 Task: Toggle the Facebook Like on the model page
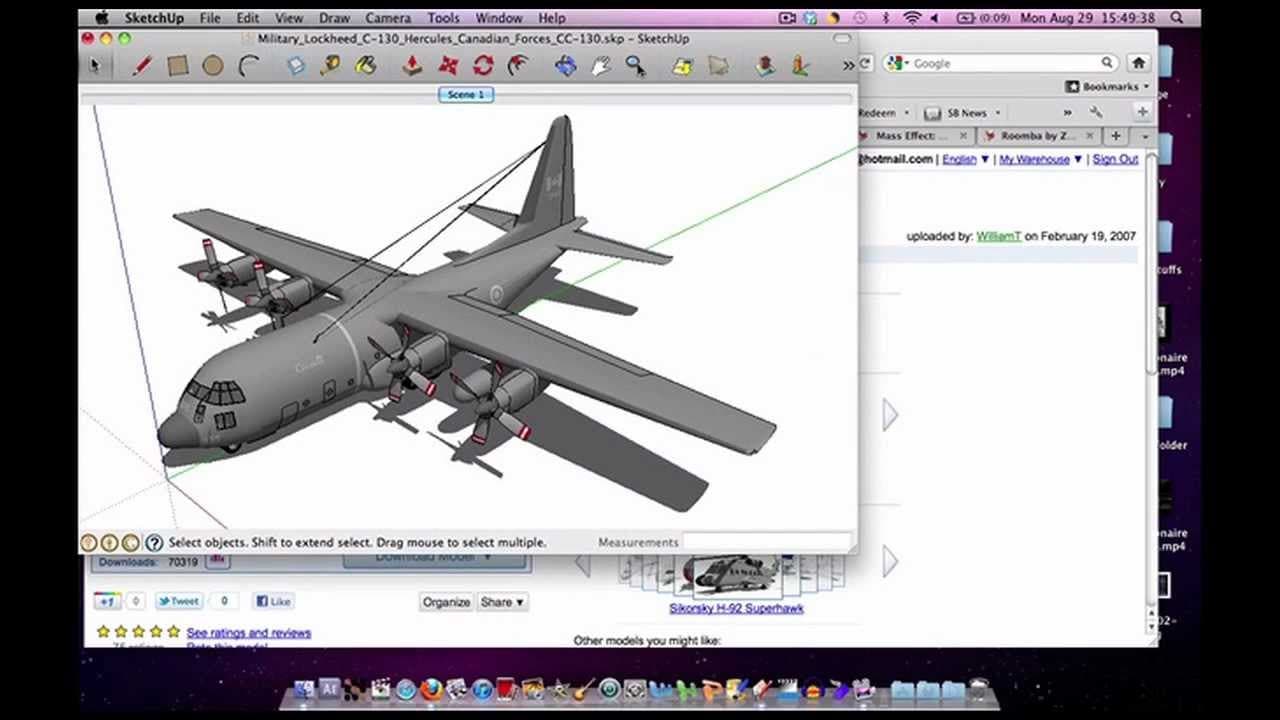click(x=273, y=601)
